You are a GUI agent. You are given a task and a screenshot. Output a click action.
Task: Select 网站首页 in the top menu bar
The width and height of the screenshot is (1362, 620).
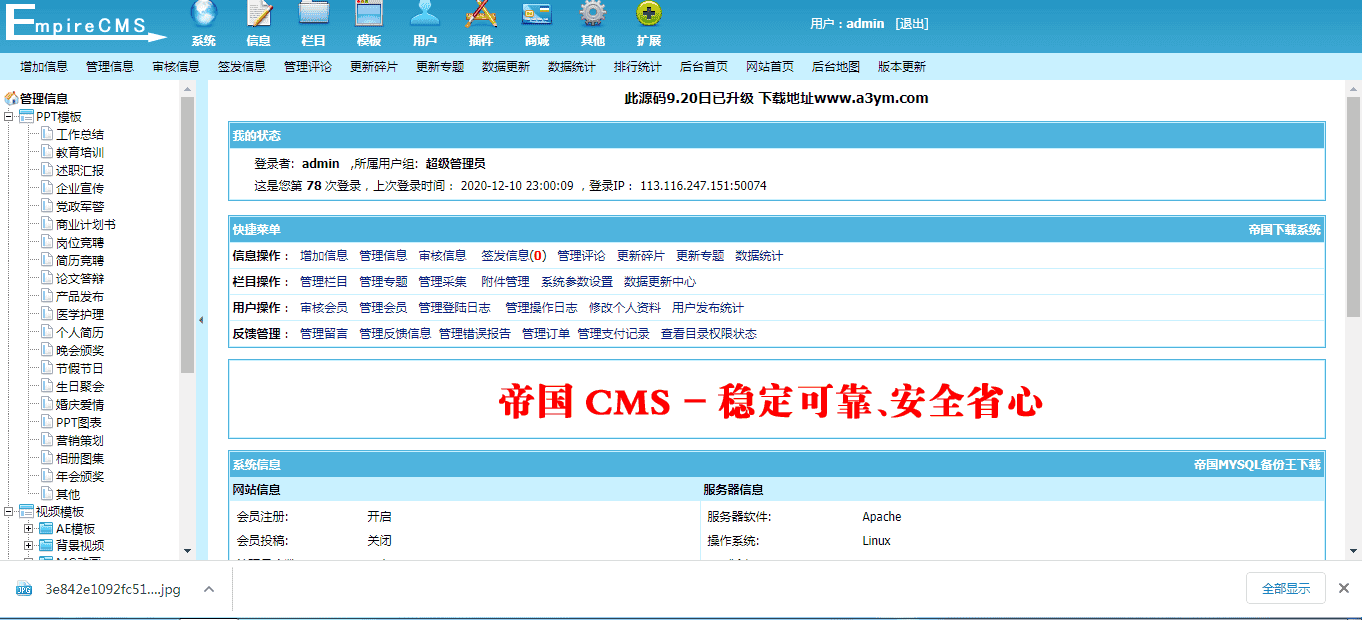tap(770, 67)
